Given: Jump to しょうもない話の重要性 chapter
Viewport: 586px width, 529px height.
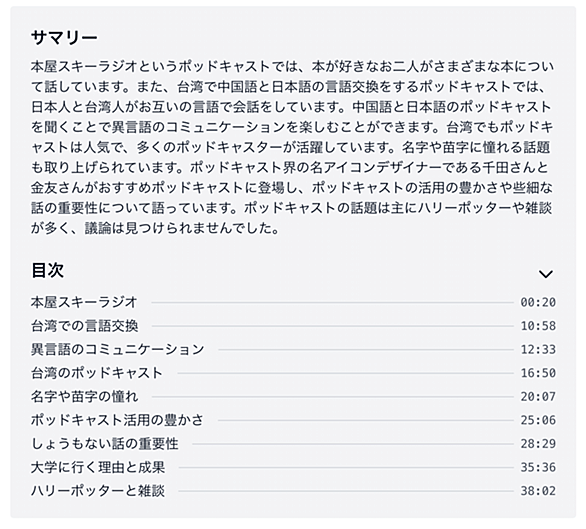Looking at the screenshot, I should coord(105,444).
